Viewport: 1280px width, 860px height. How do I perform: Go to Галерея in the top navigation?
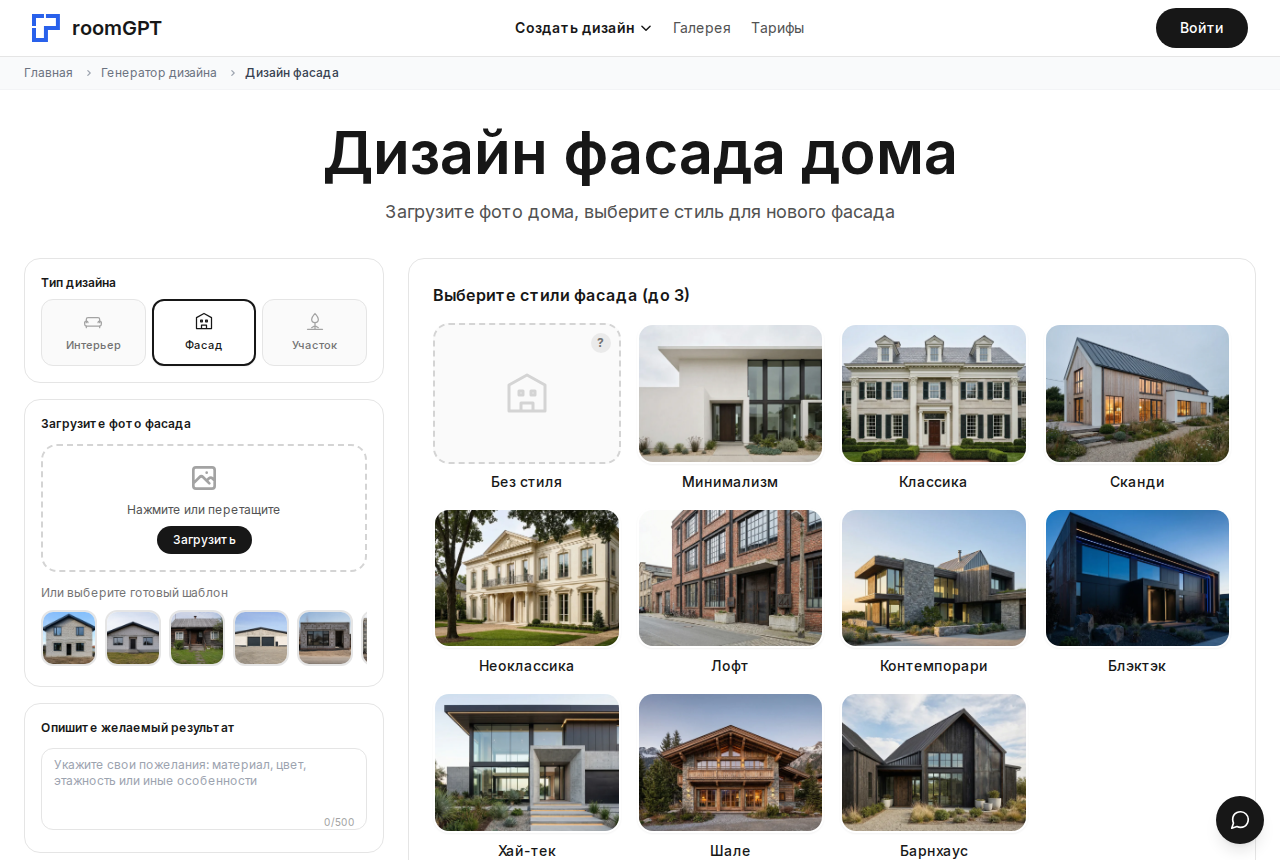pos(702,28)
